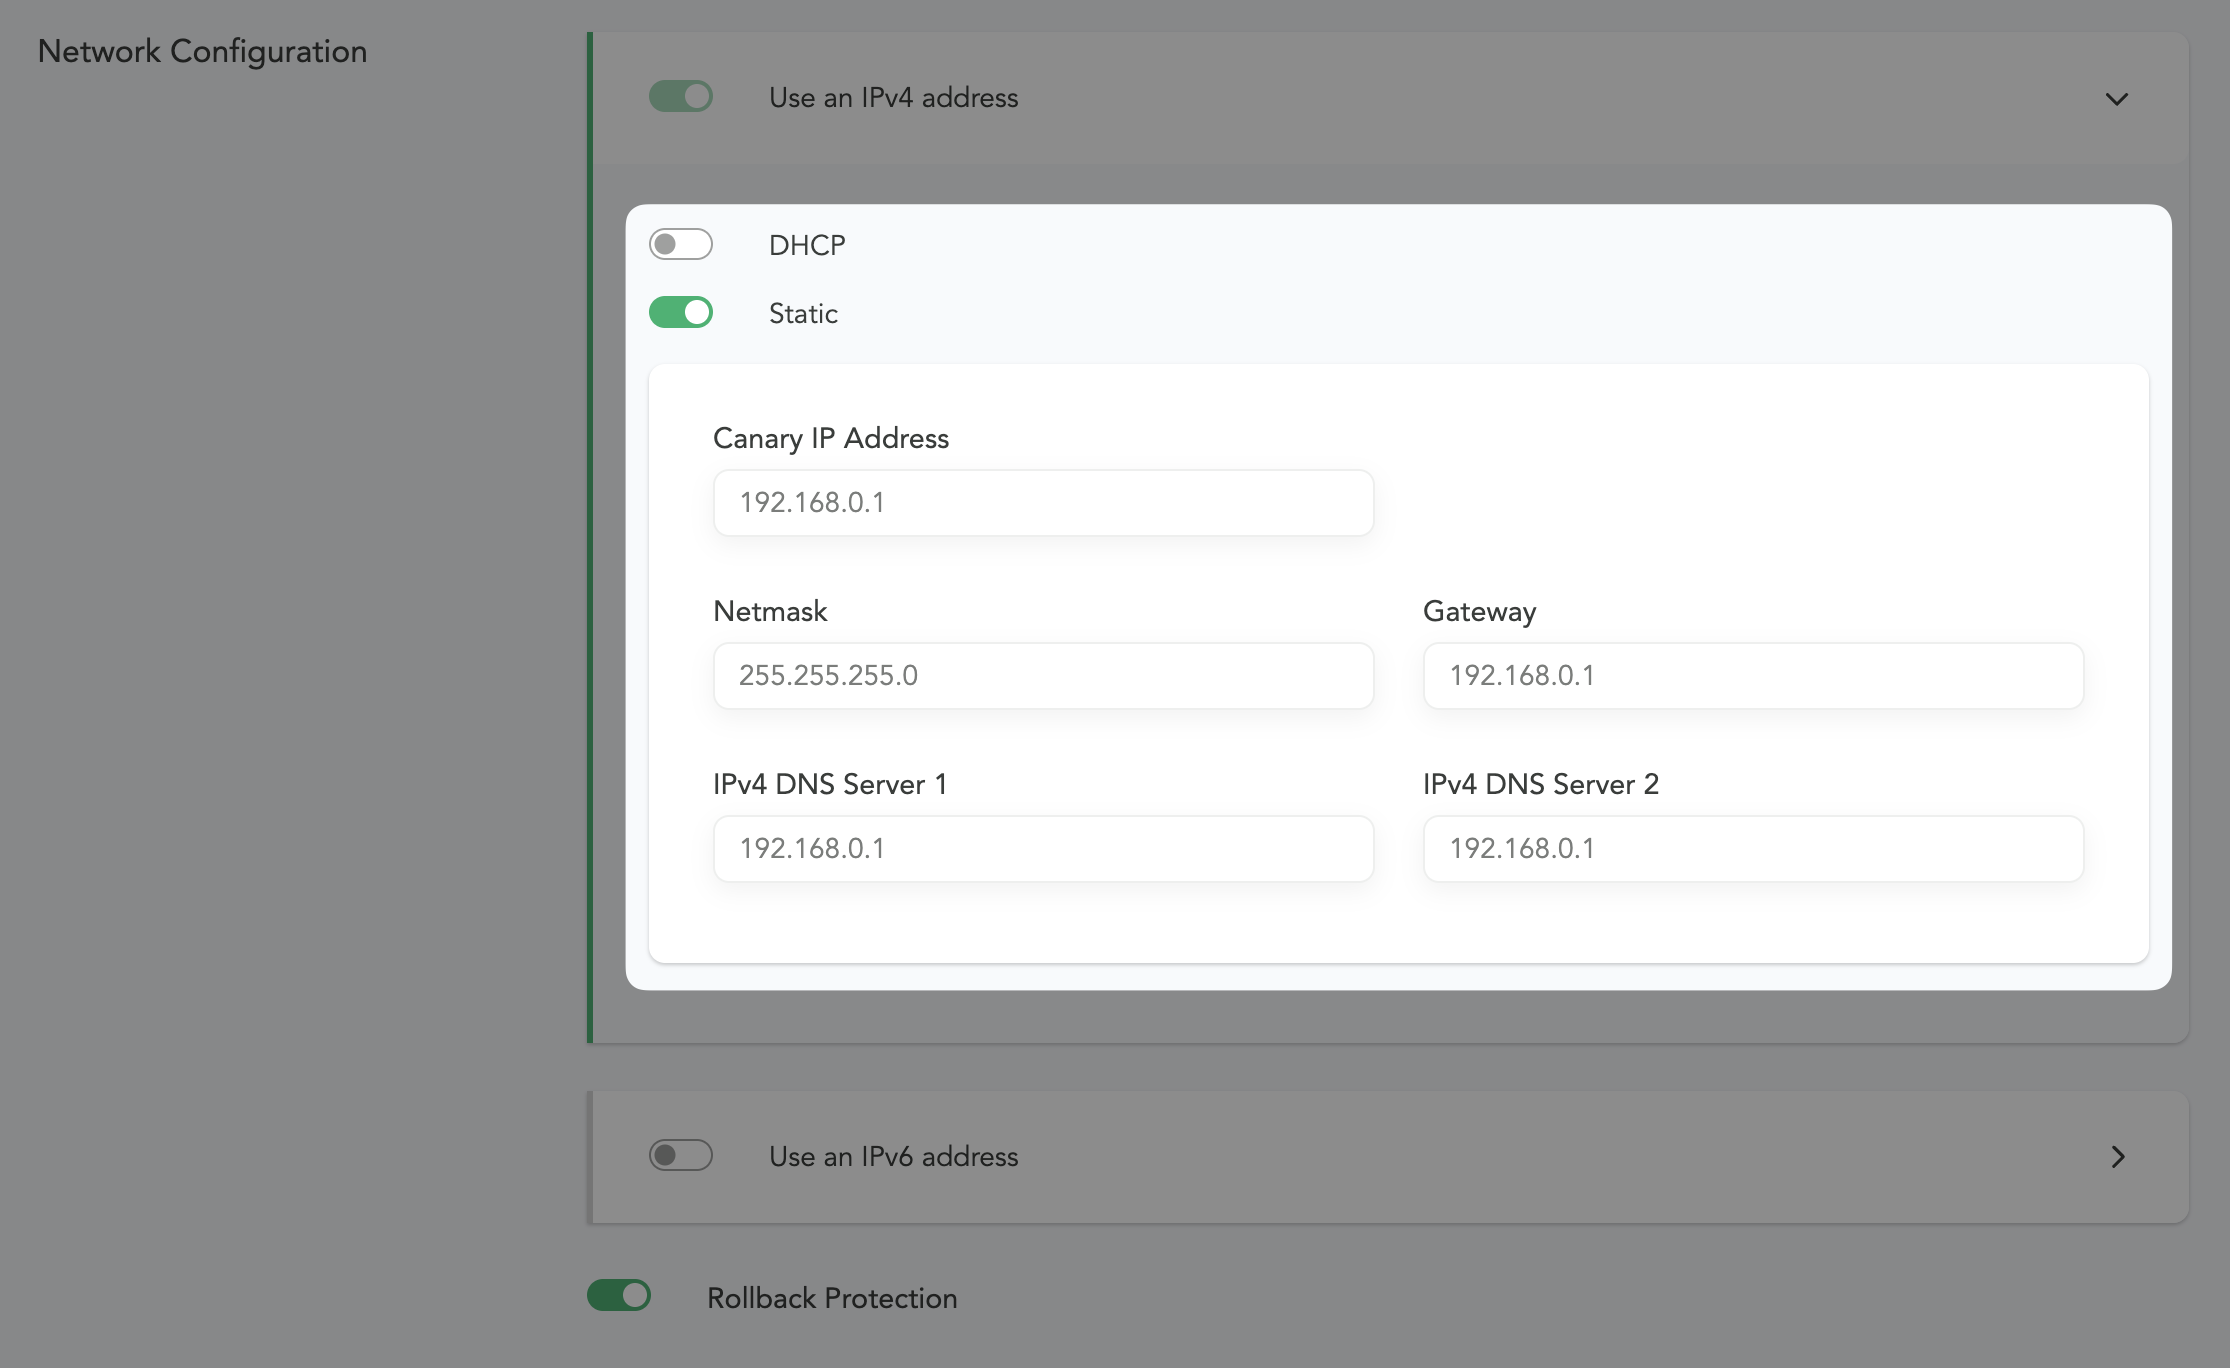Select the IPv4 DNS Server 1 field
Viewport: 2230px width, 1368px height.
tap(1043, 849)
